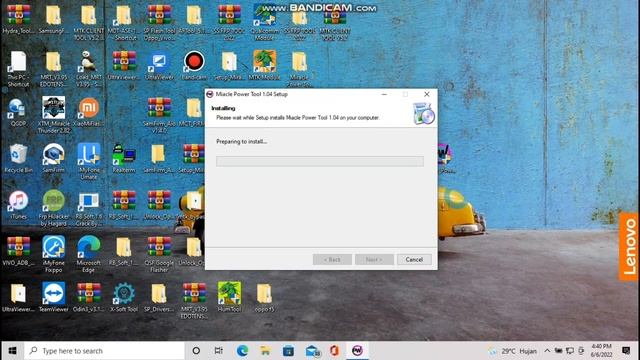Viewport: 640px width, 360px height.
Task: Open Office from the taskbar
Action: point(335,351)
